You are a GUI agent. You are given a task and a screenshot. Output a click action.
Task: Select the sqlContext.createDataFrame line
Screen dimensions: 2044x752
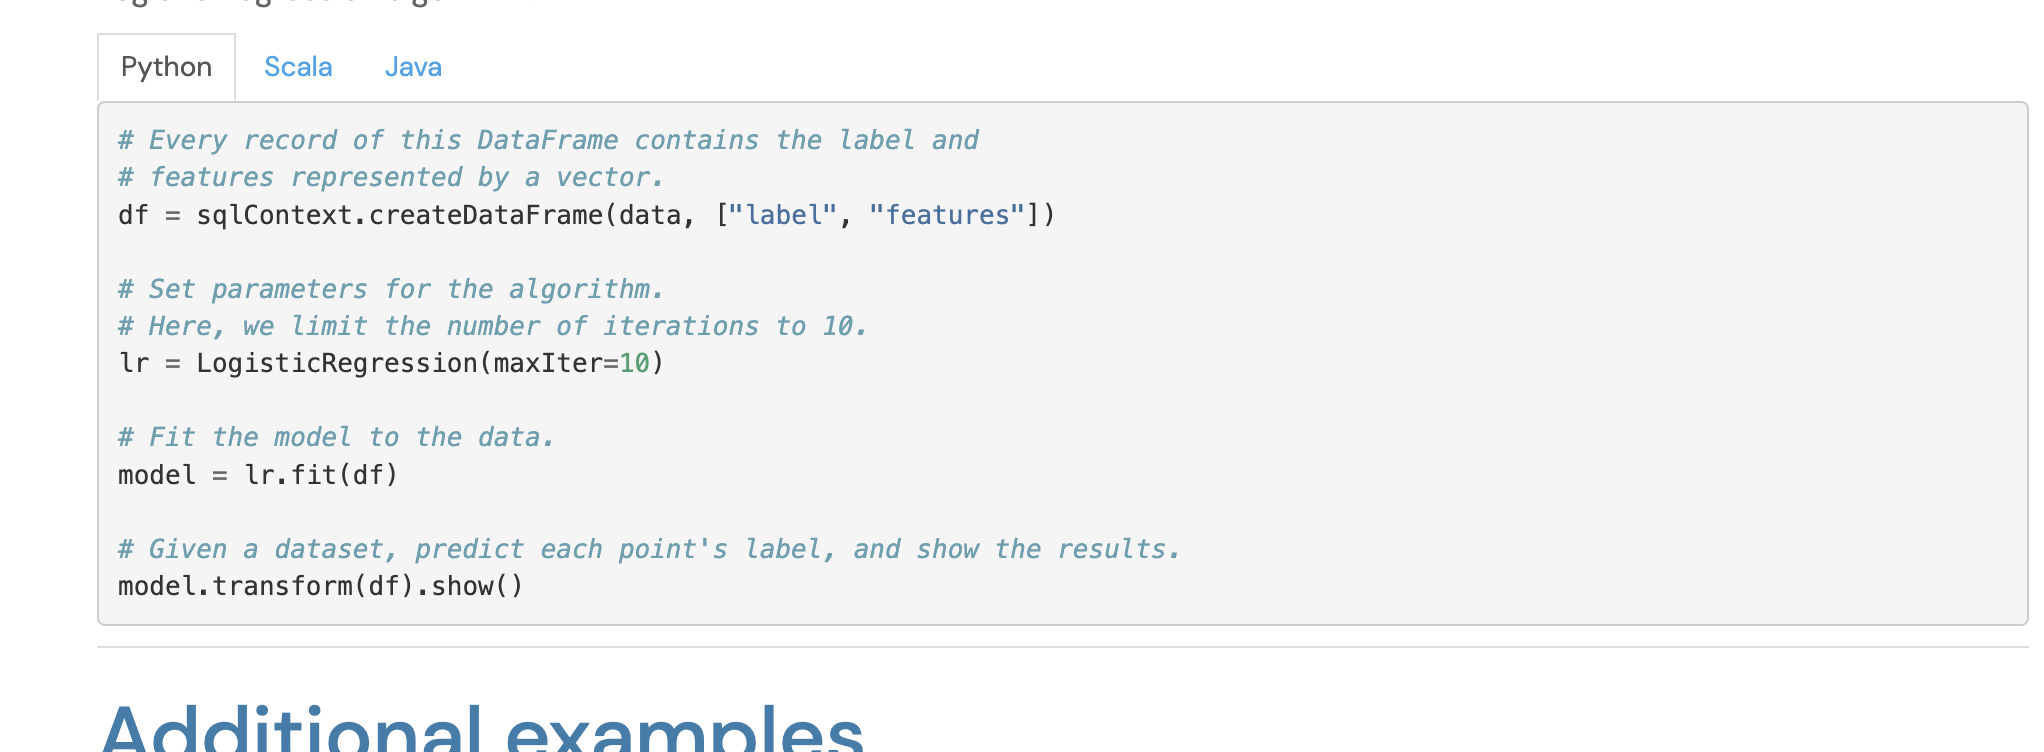[x=585, y=214]
